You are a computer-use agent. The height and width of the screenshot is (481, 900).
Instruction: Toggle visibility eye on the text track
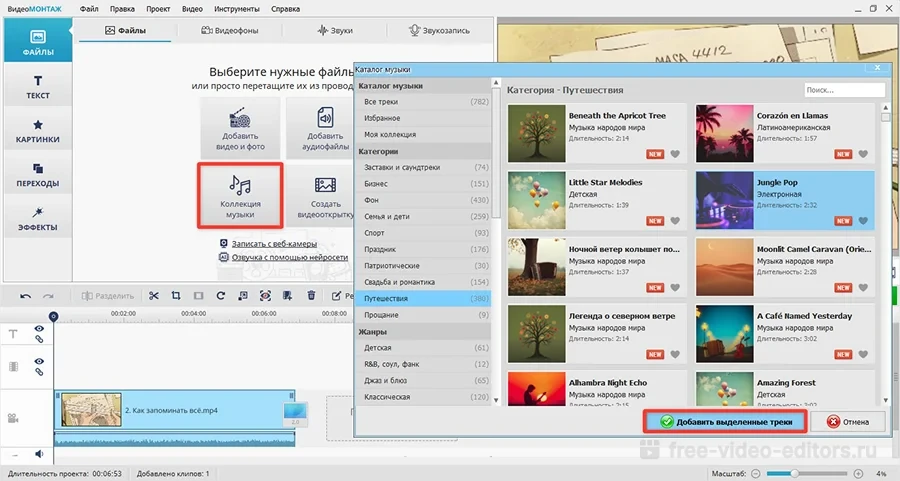coord(40,329)
